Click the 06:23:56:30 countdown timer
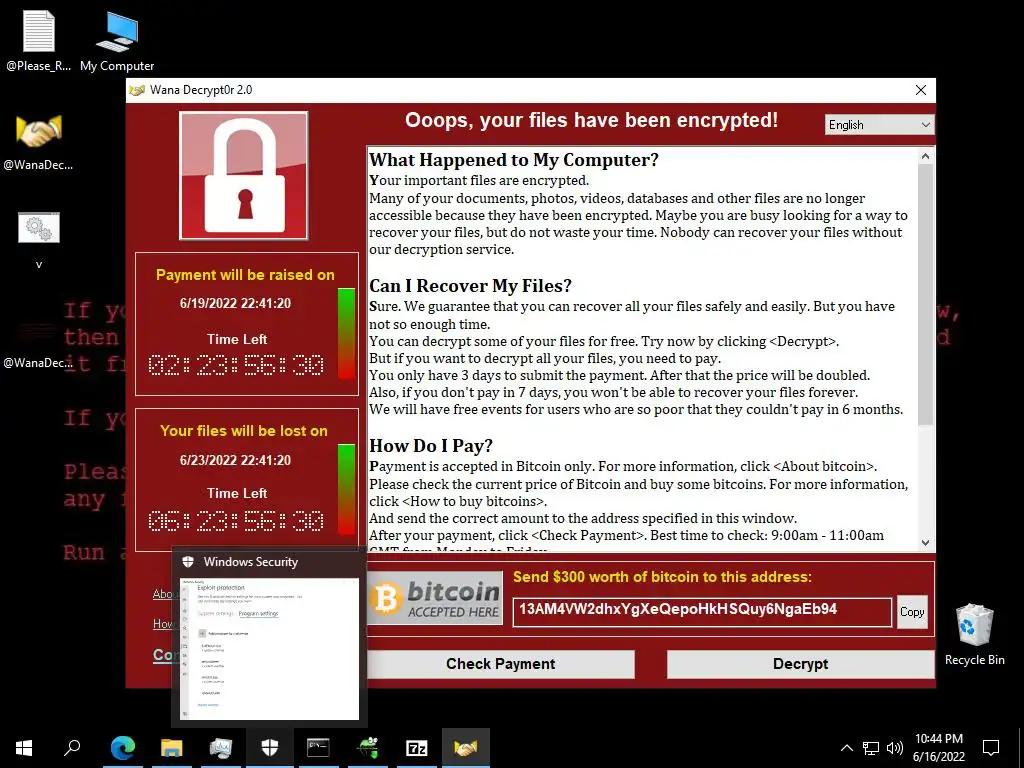The height and width of the screenshot is (768, 1024). click(236, 520)
